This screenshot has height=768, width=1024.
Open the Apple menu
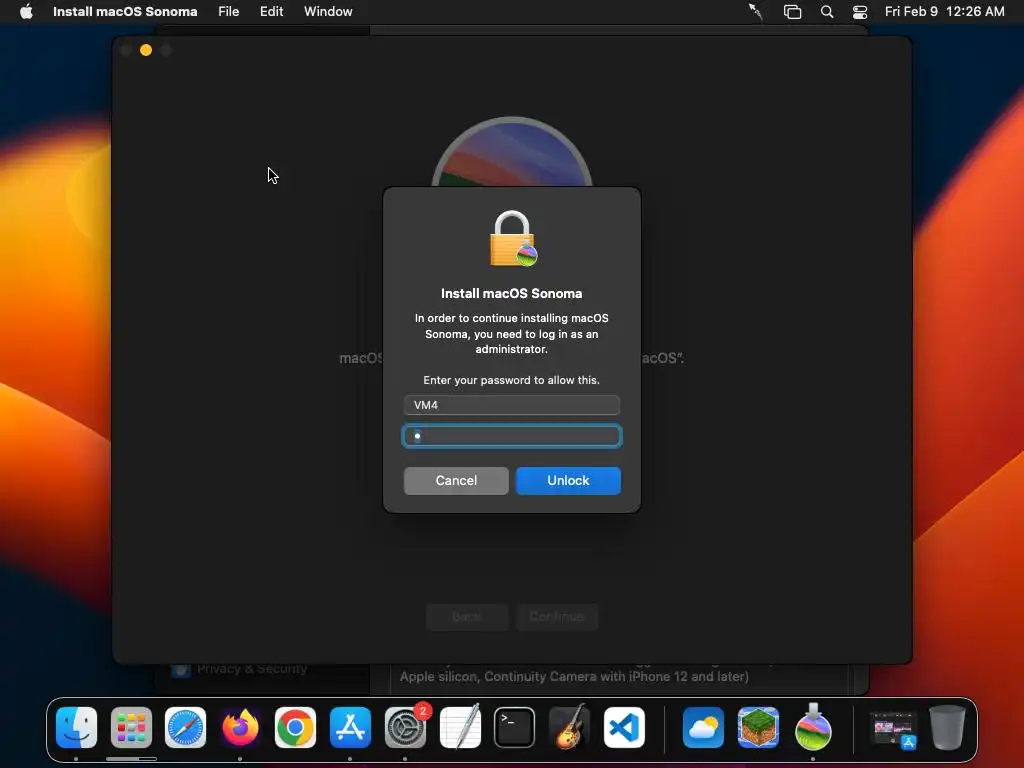pos(26,12)
